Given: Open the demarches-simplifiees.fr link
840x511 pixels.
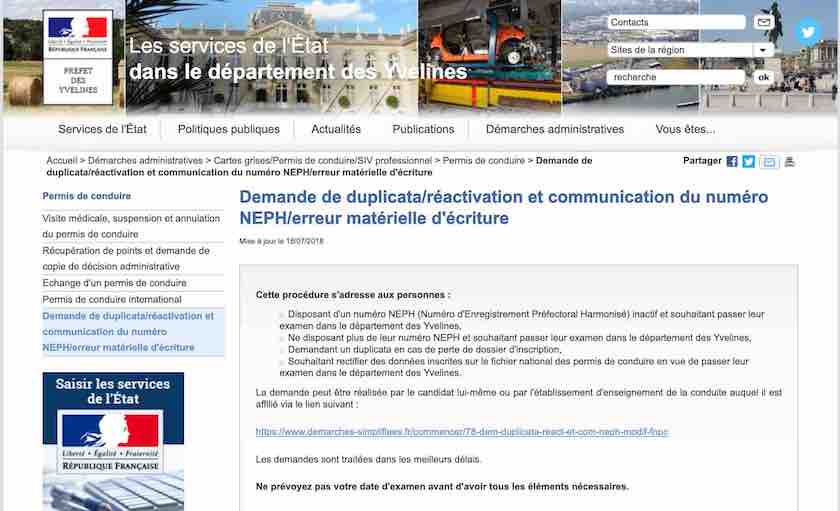Looking at the screenshot, I should pyautogui.click(x=461, y=432).
